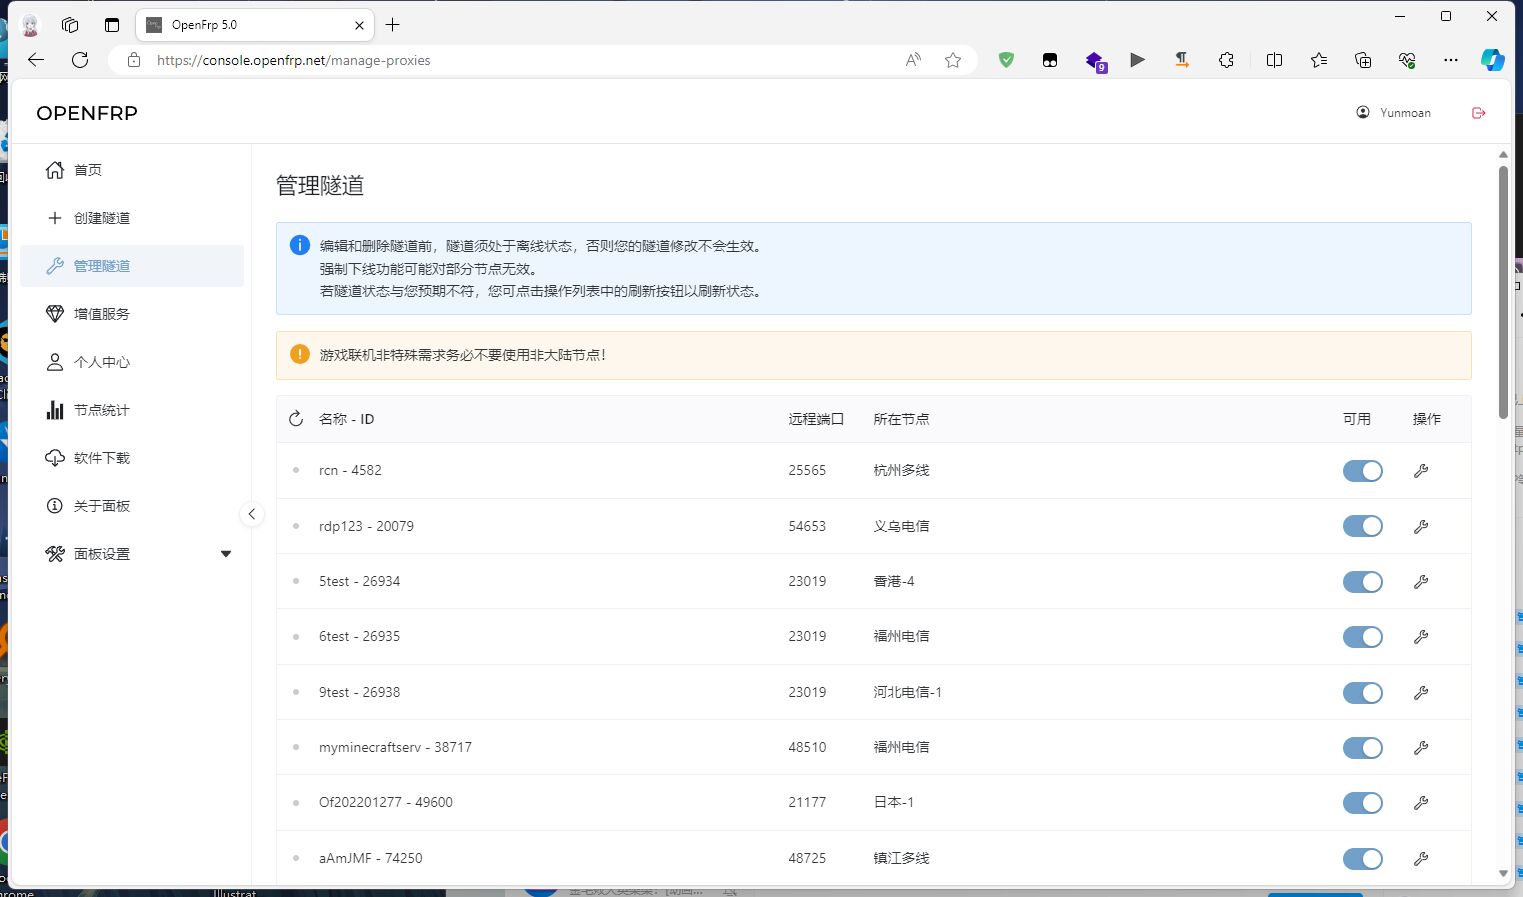Click the OPENFRP logo title
This screenshot has width=1523, height=897.
click(x=87, y=113)
